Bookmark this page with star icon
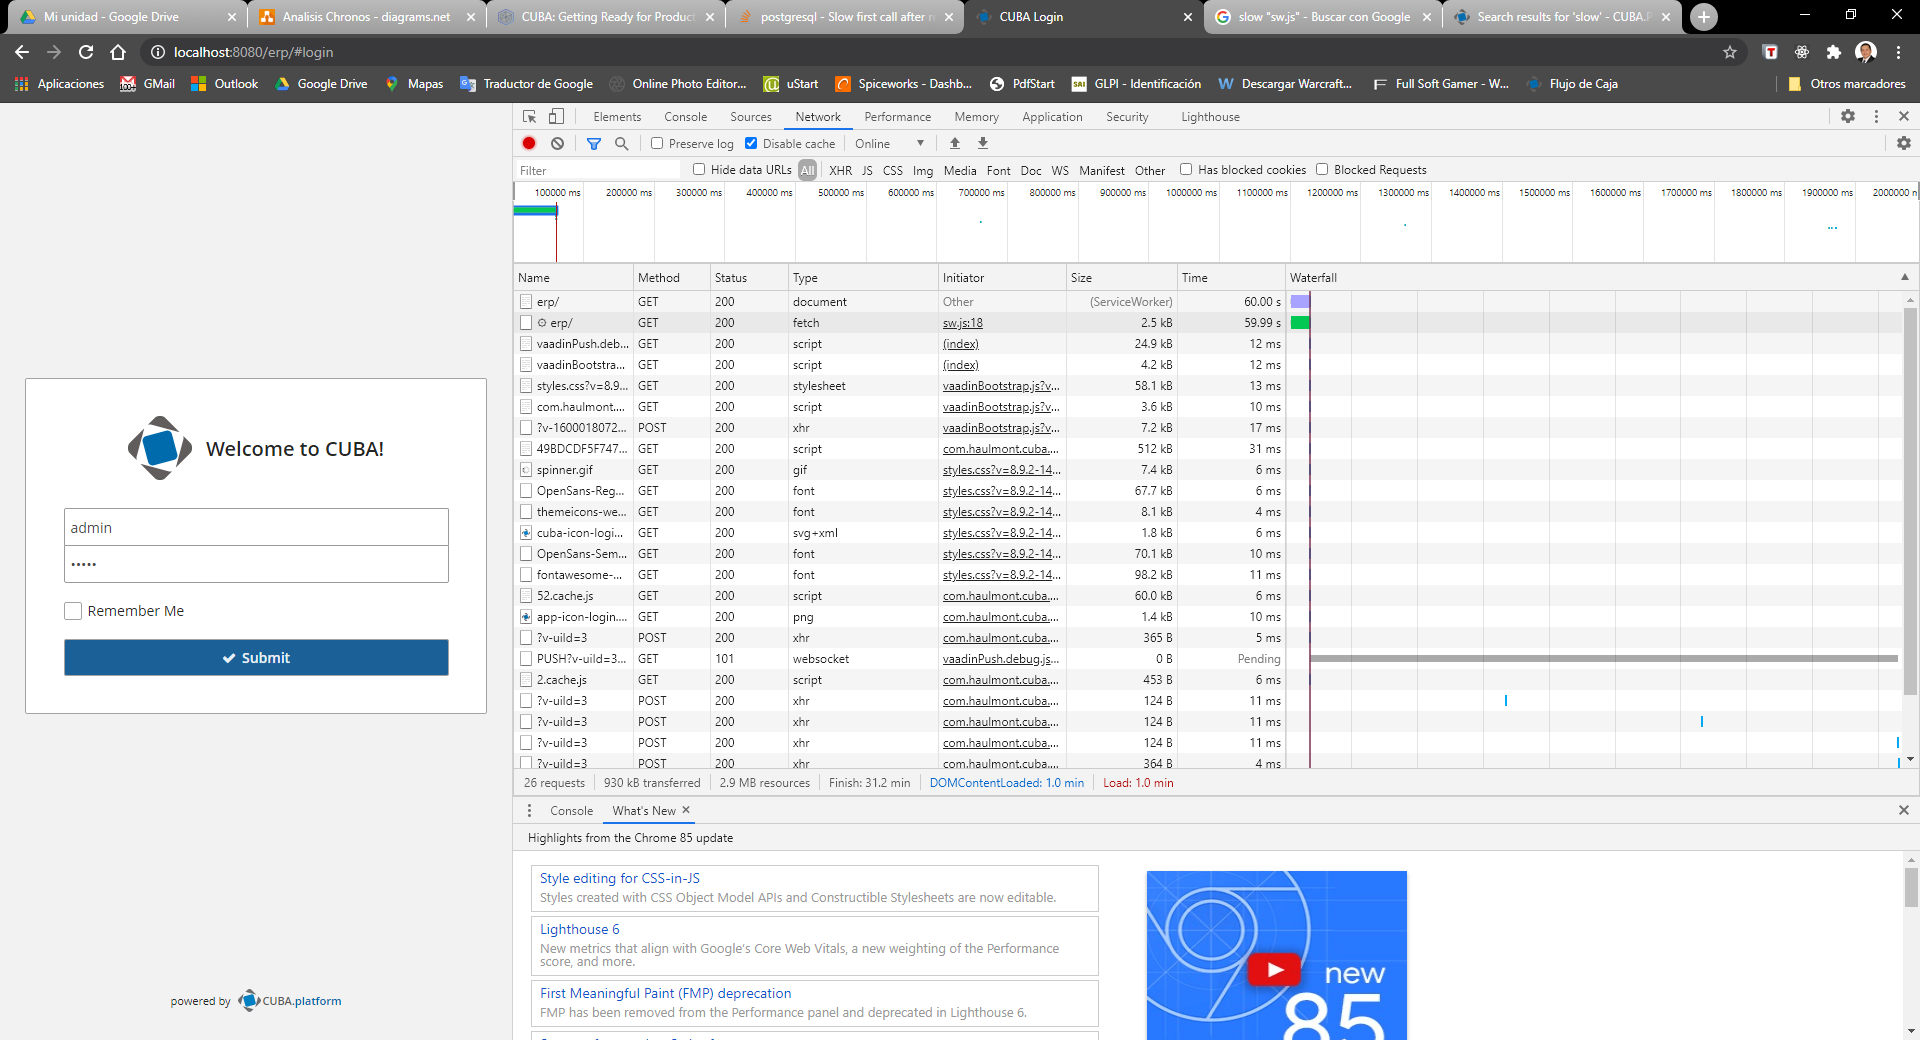The image size is (1920, 1040). pos(1730,52)
